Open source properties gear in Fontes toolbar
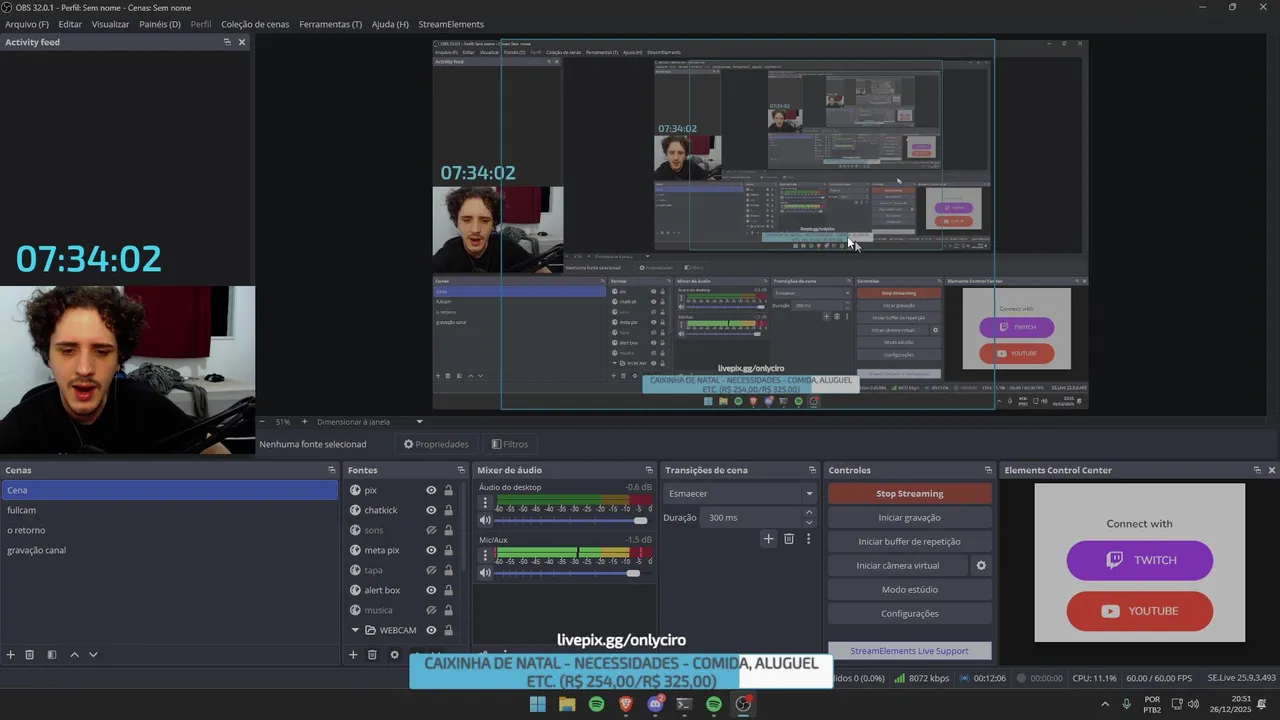 point(394,655)
